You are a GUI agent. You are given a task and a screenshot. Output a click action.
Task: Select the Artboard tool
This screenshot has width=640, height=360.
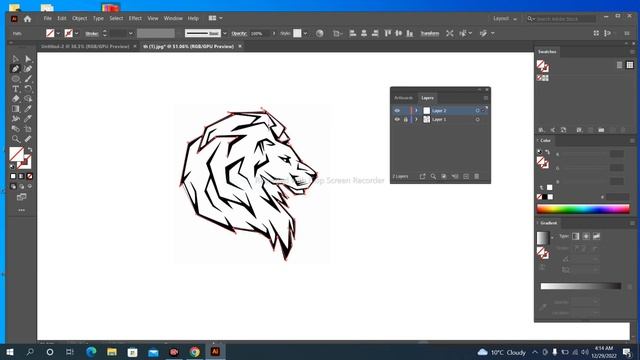pos(28,129)
